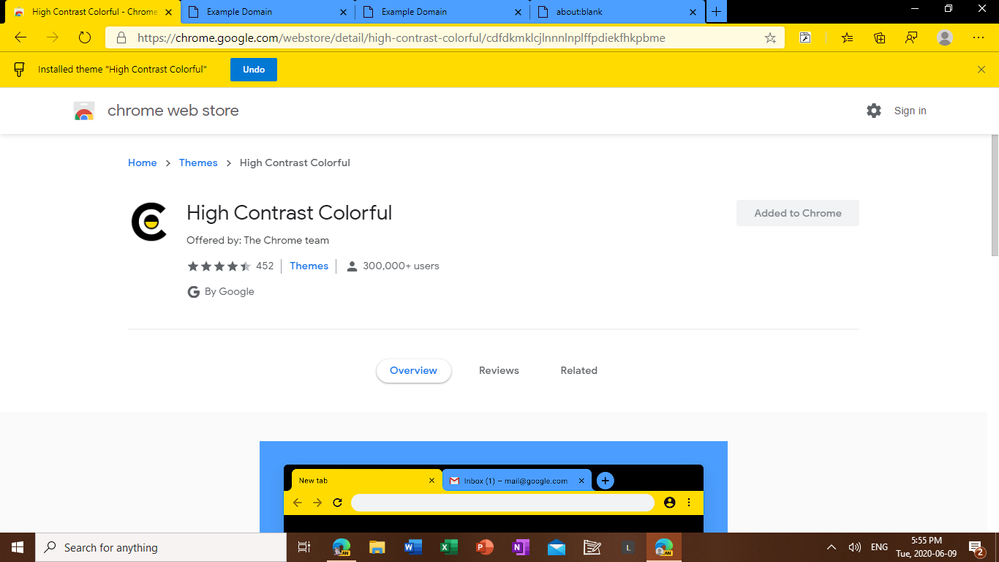Image resolution: width=999 pixels, height=562 pixels.
Task: Open File Explorer from taskbar
Action: pos(377,547)
